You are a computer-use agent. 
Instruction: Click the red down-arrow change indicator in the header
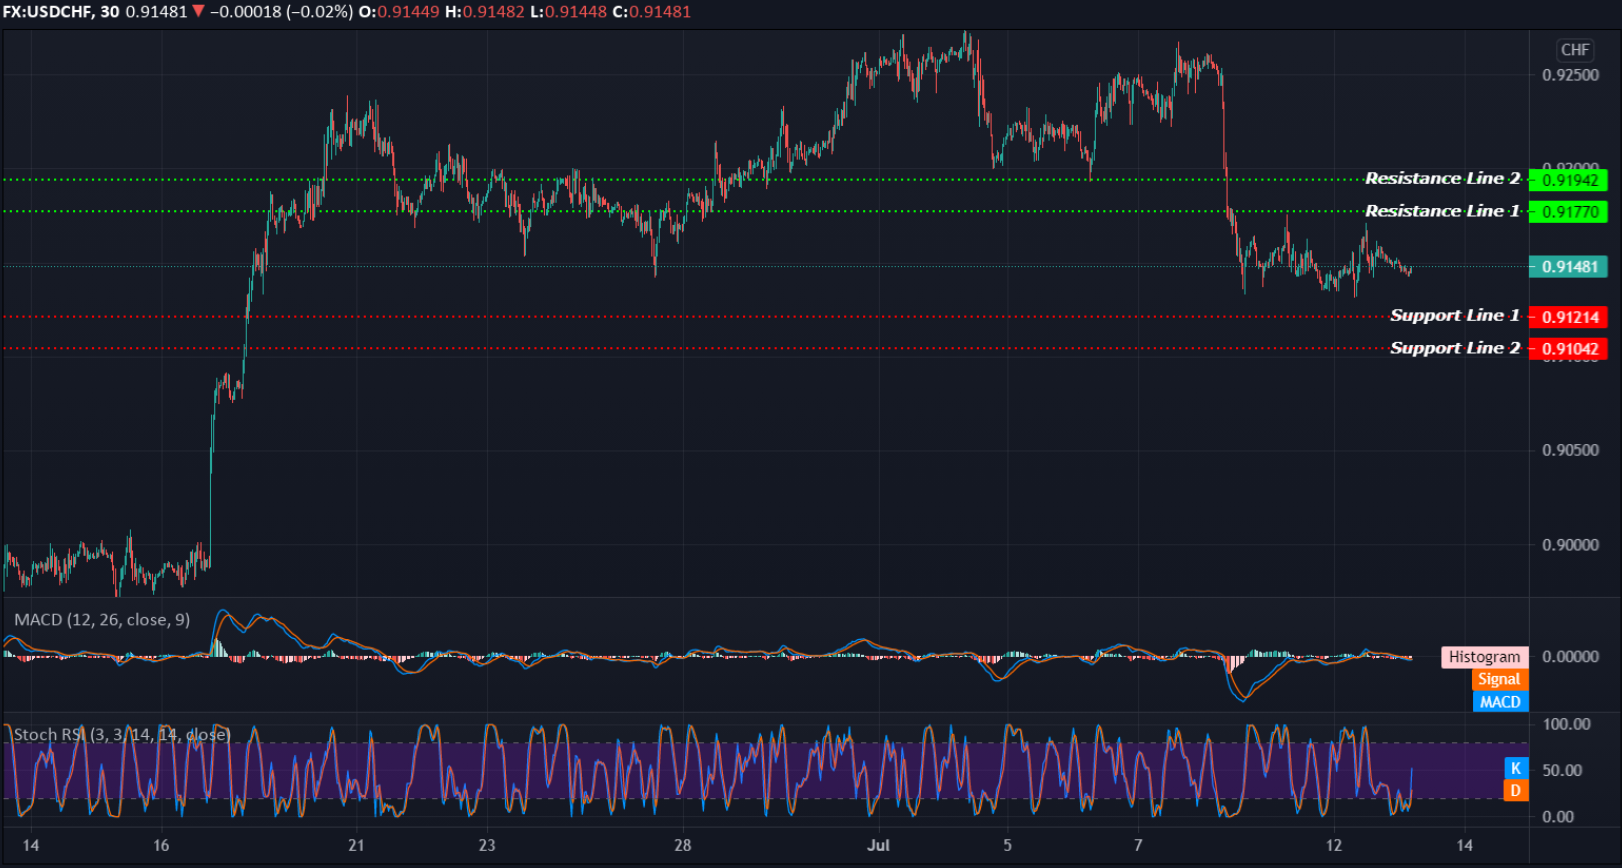point(198,12)
